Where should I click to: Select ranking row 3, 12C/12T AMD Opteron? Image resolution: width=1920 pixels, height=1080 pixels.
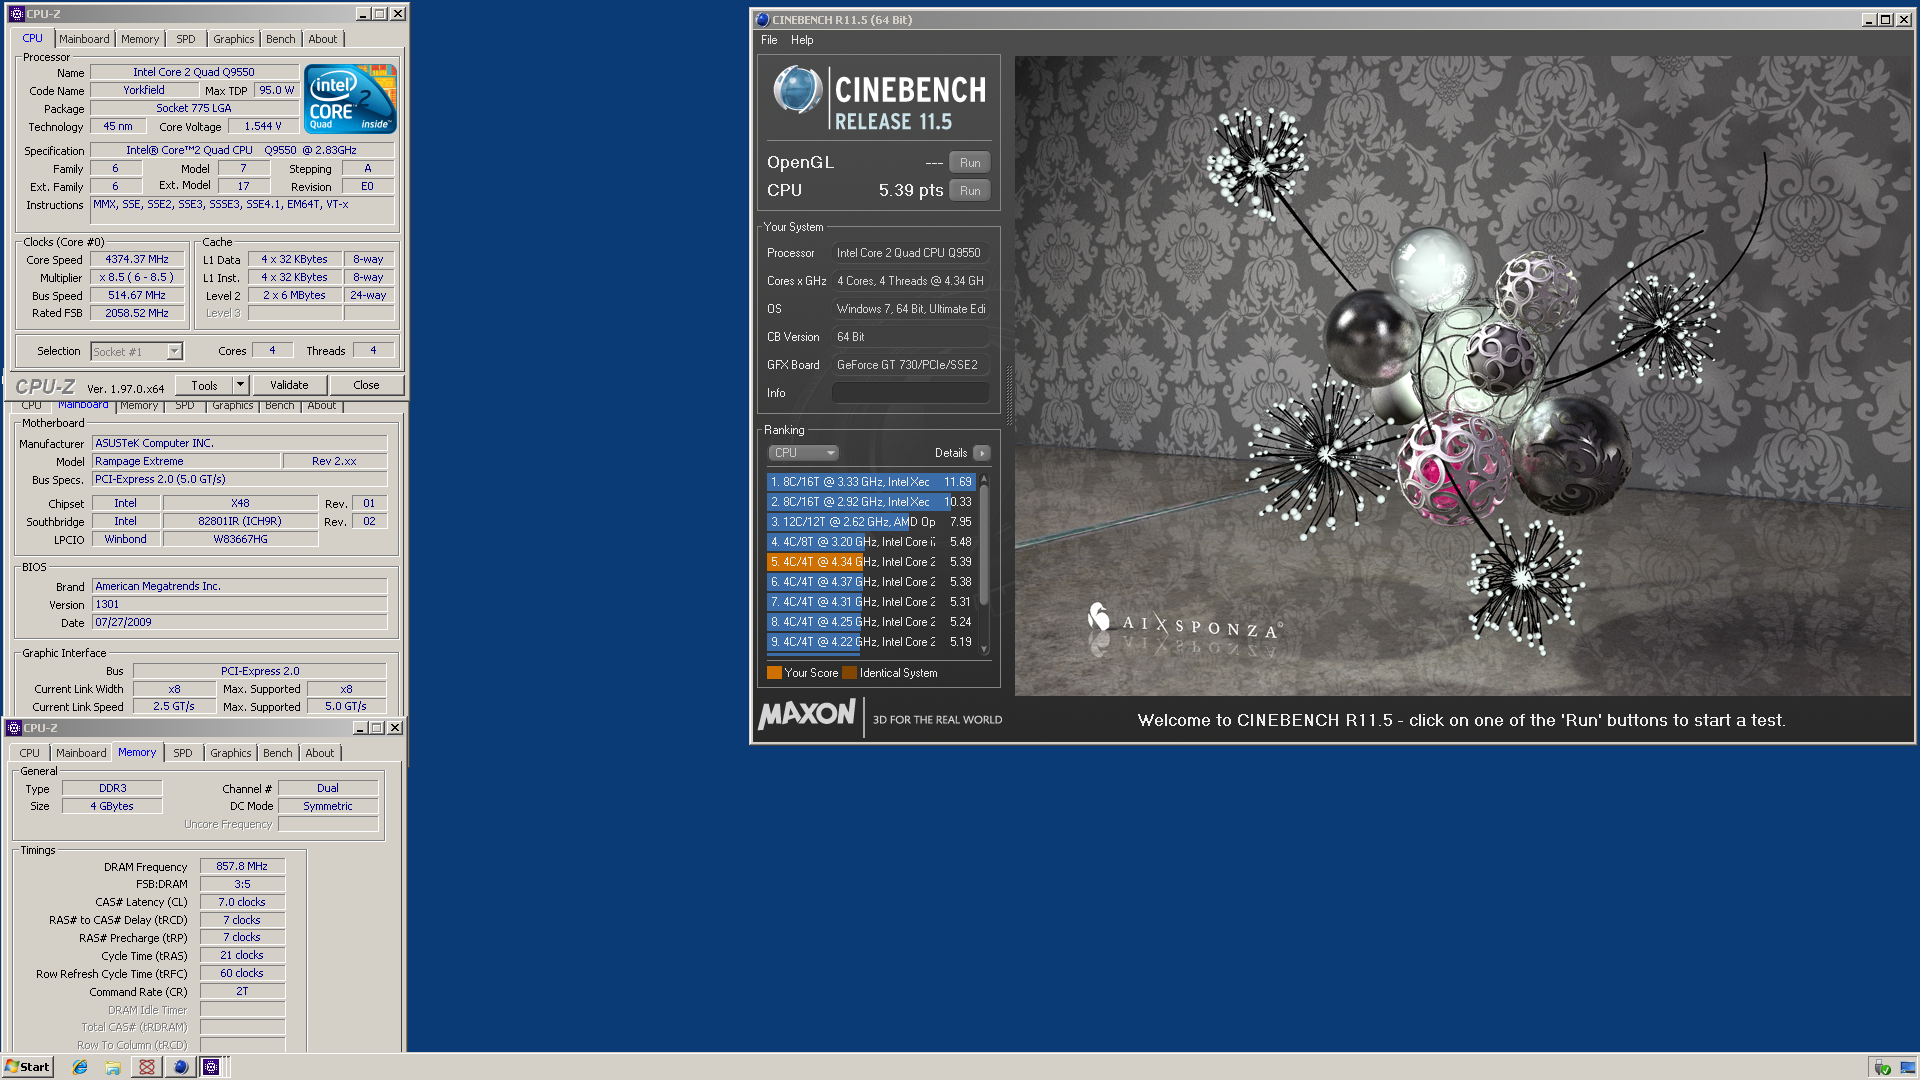tap(870, 522)
